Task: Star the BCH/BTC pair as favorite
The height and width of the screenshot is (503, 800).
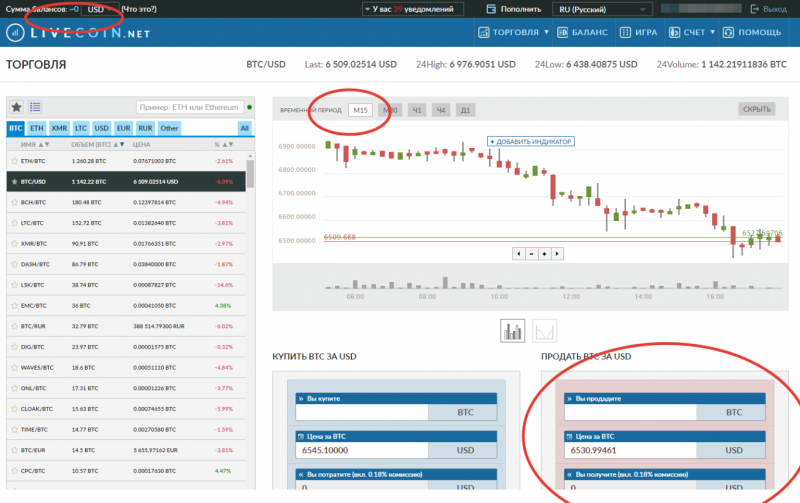Action: (x=14, y=202)
